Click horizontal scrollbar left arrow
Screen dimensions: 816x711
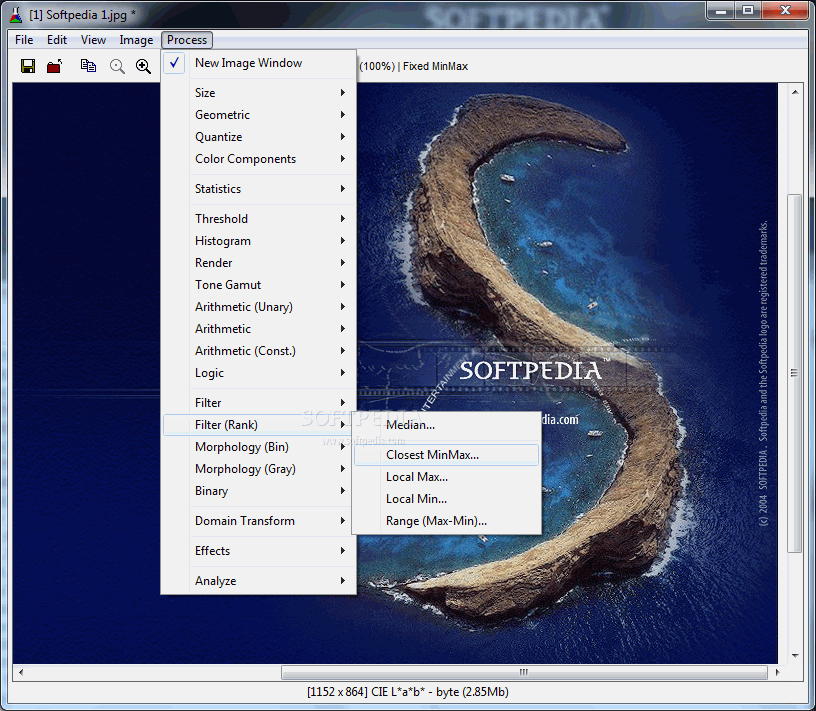(21, 672)
